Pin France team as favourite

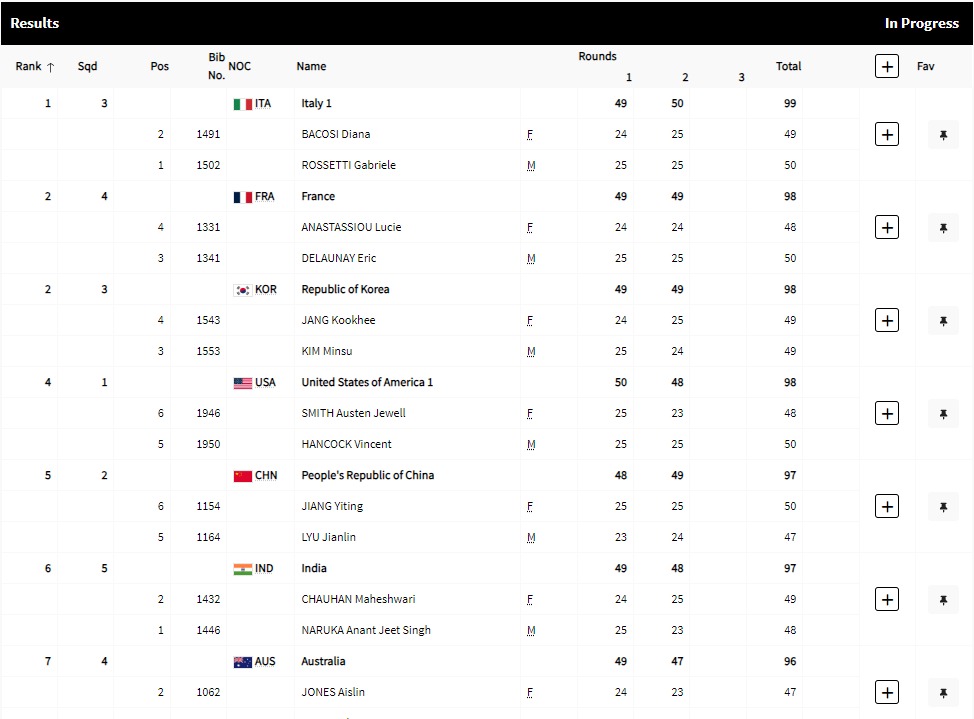coord(943,227)
